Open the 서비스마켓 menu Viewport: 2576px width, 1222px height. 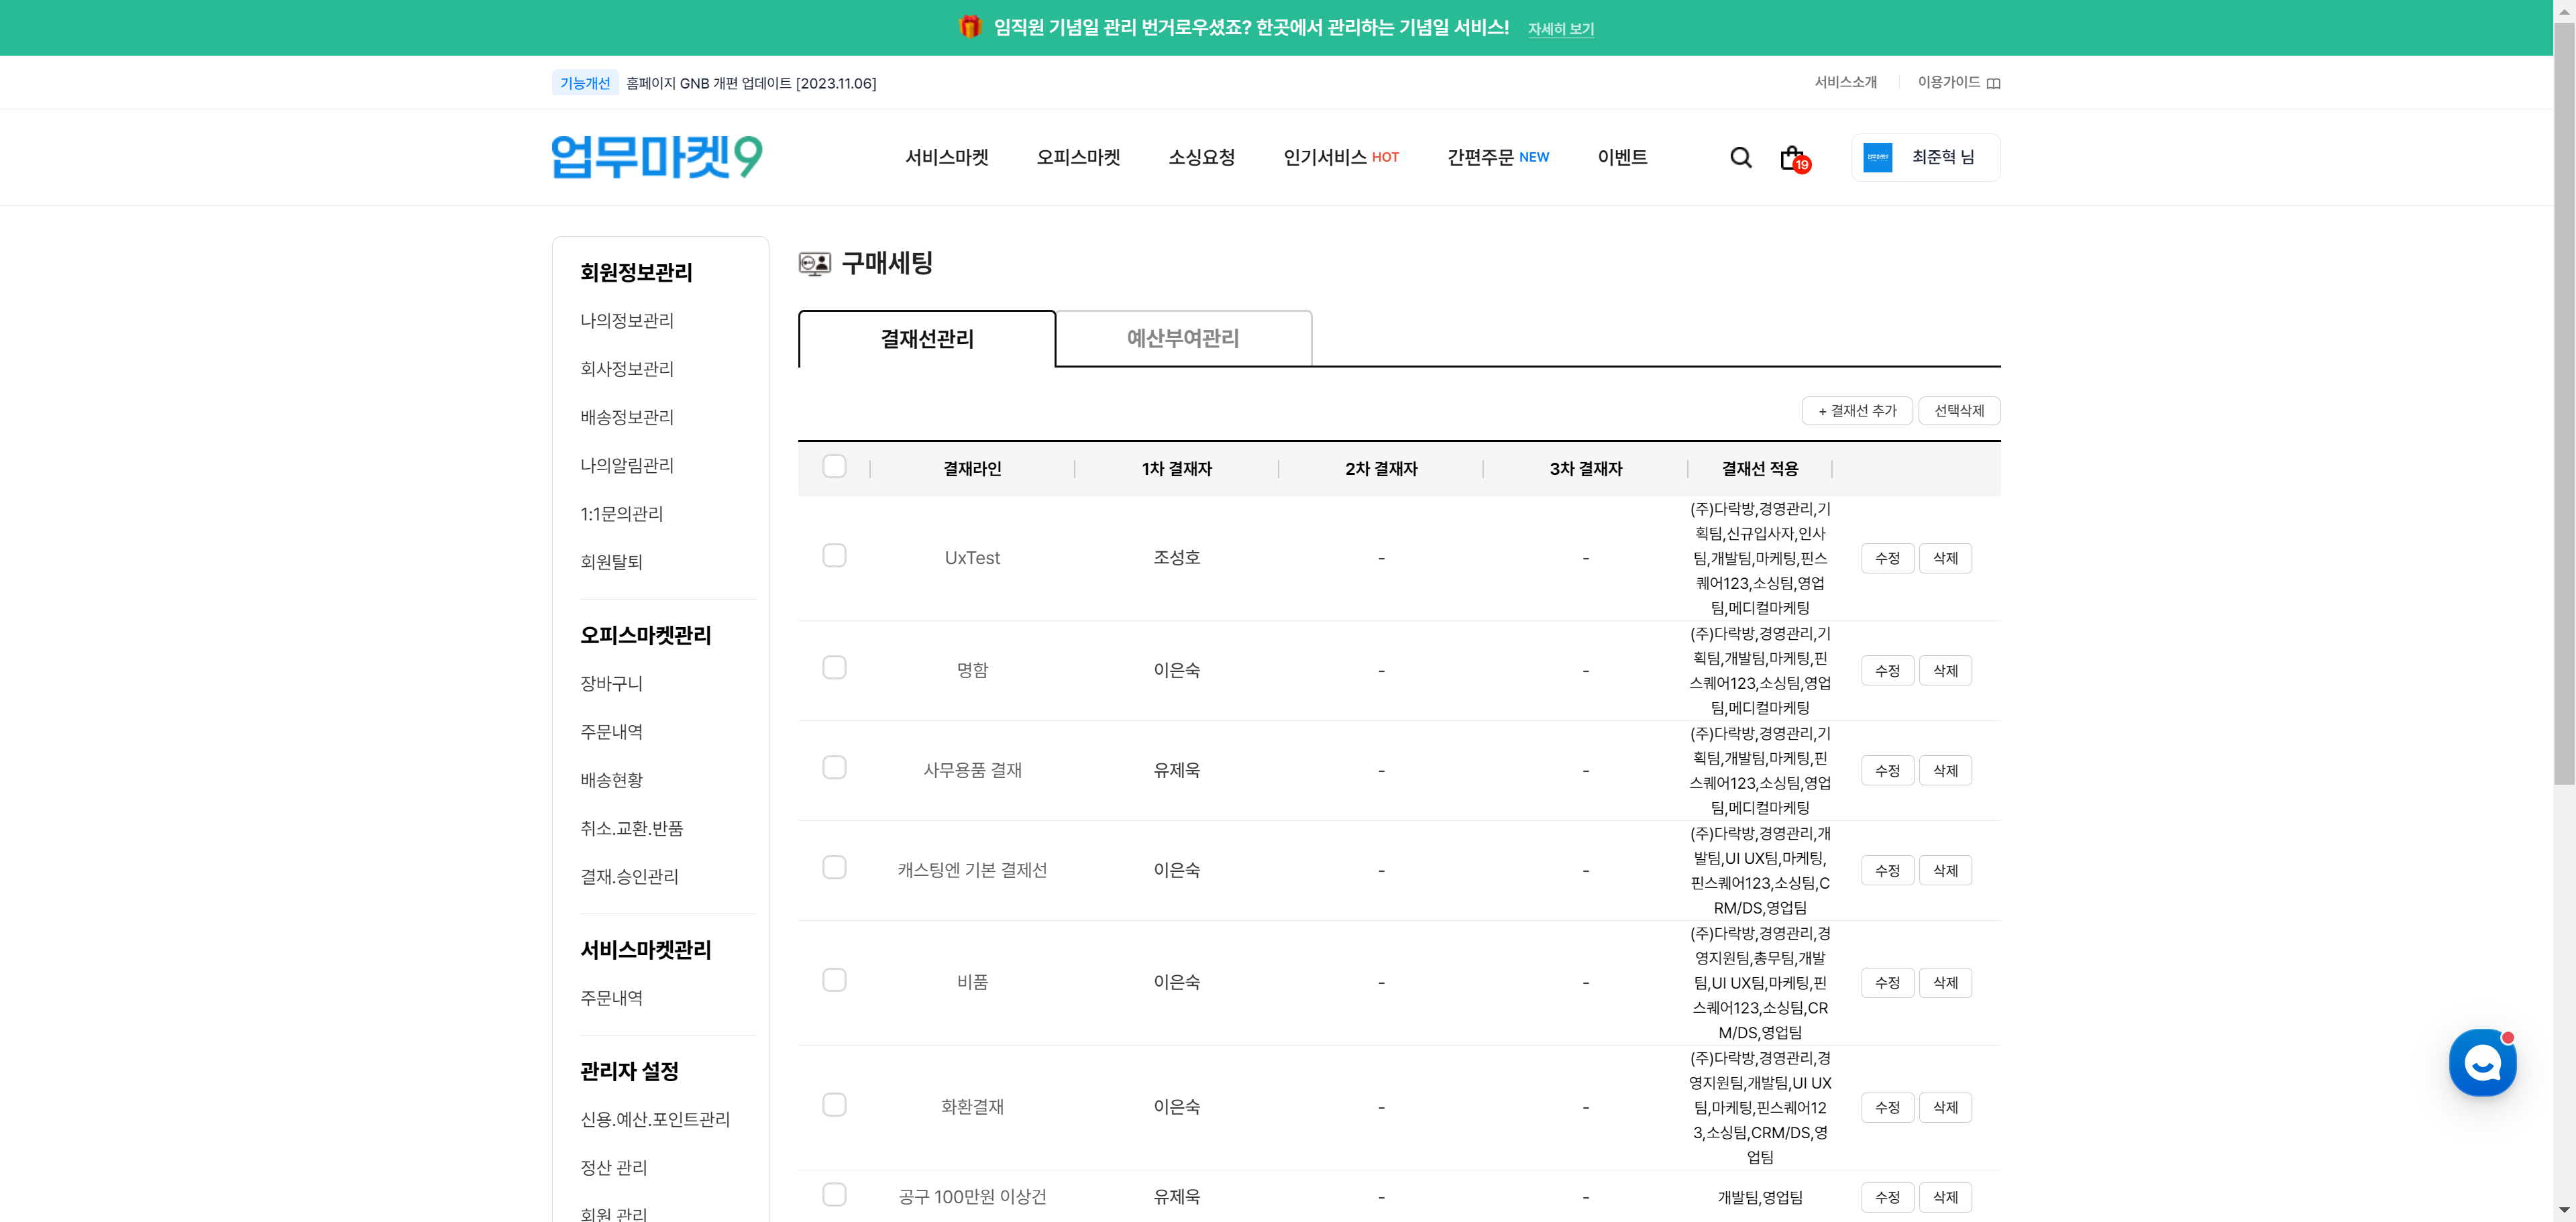[946, 157]
